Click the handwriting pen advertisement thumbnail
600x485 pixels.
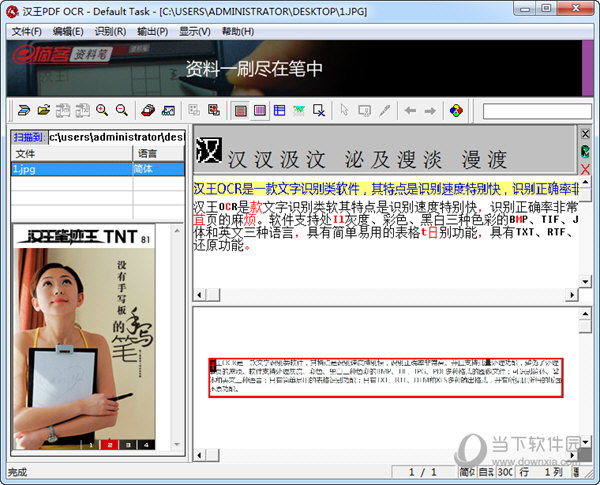coord(84,337)
